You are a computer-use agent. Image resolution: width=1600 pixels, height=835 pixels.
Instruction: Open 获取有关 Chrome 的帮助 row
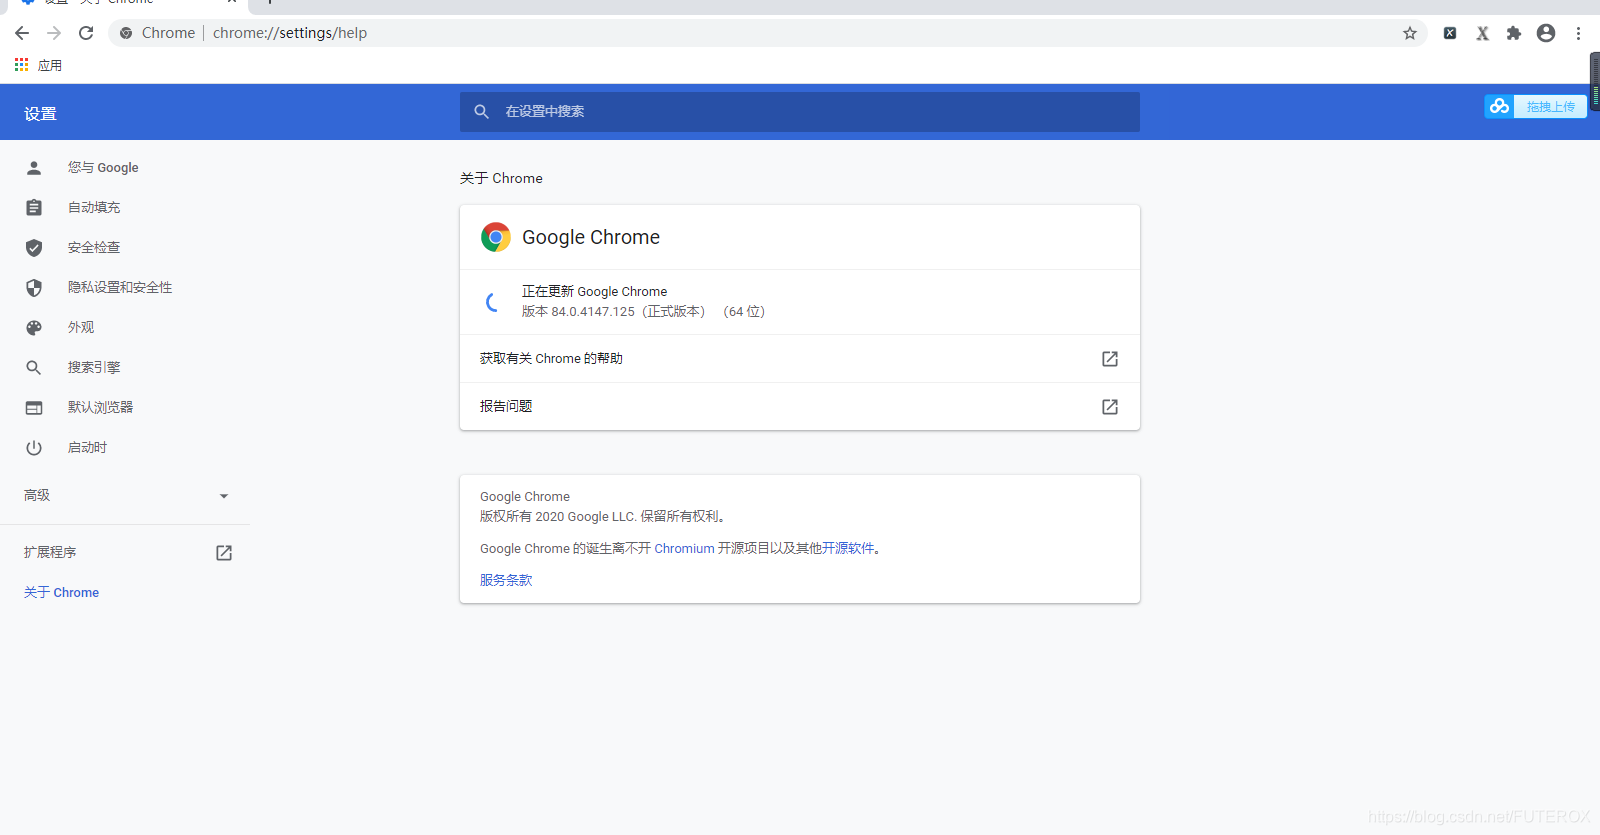[800, 359]
